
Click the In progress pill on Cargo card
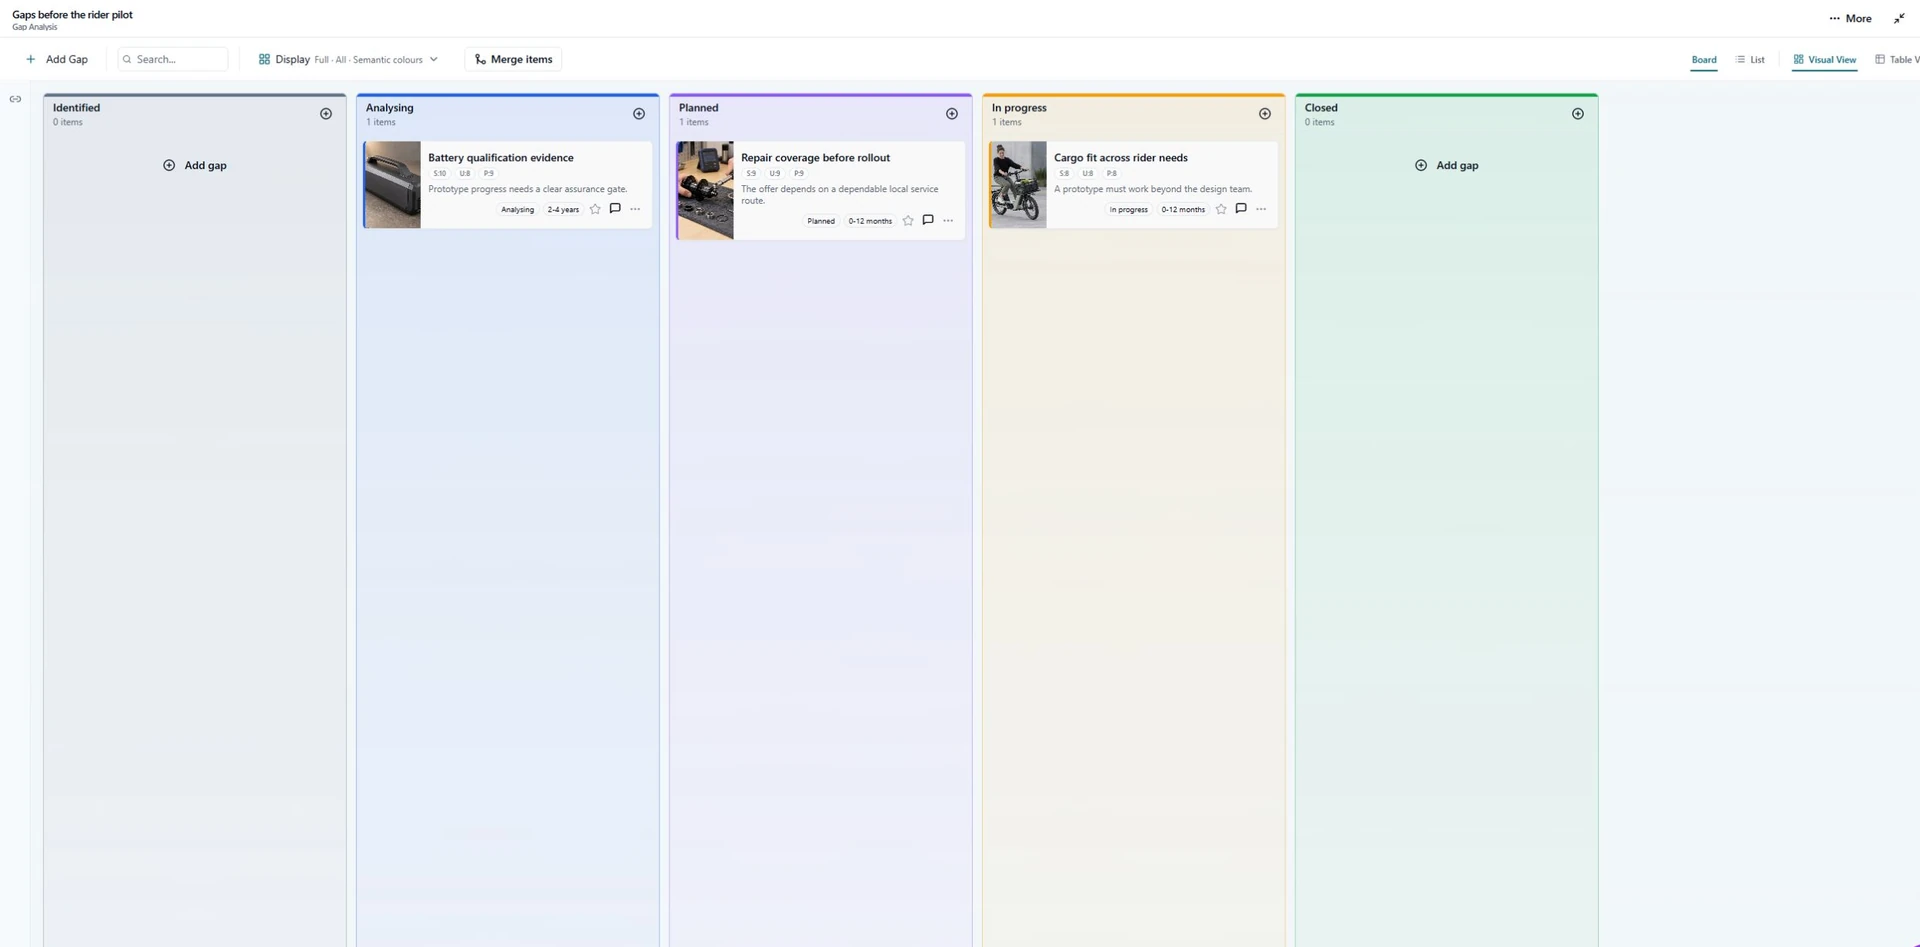(1128, 210)
